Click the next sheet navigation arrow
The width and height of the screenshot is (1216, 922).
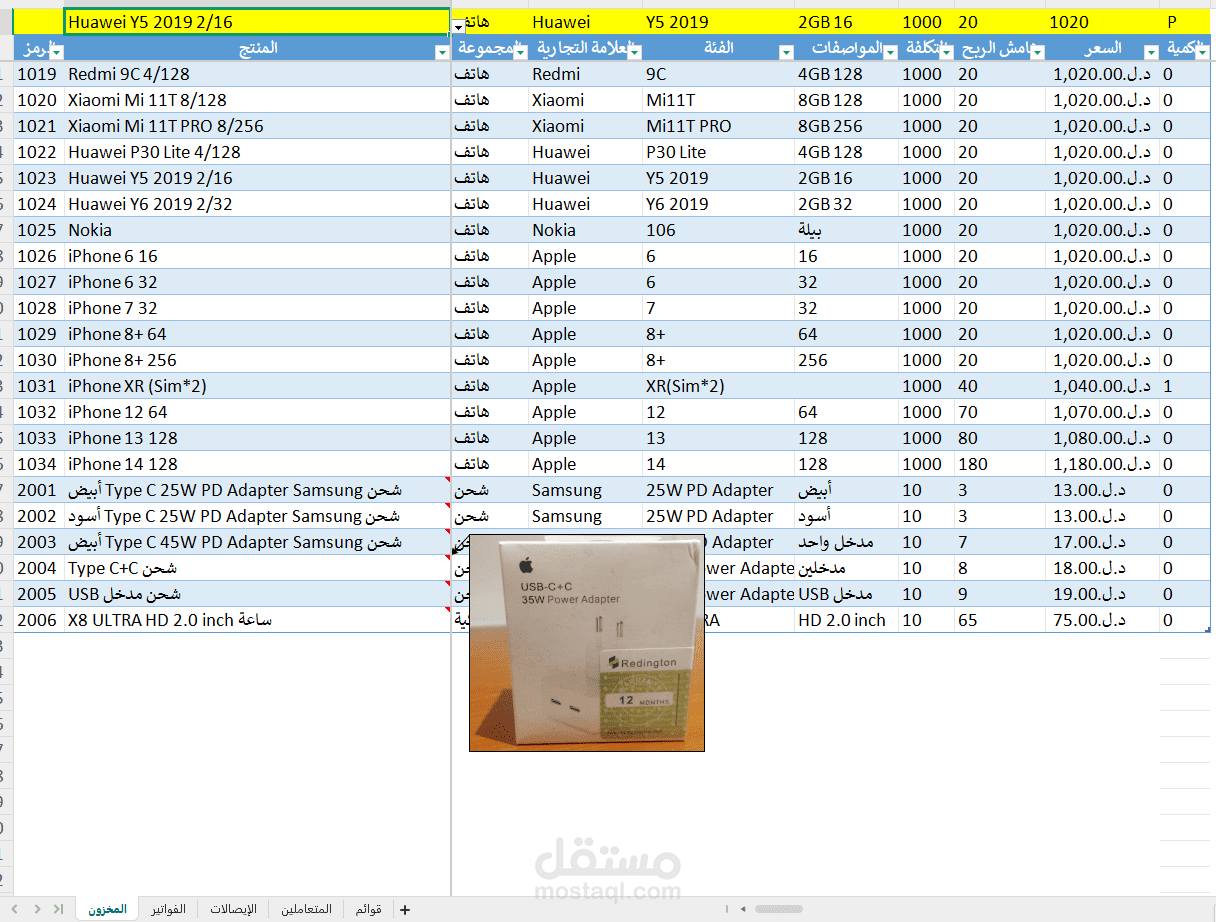pos(38,909)
